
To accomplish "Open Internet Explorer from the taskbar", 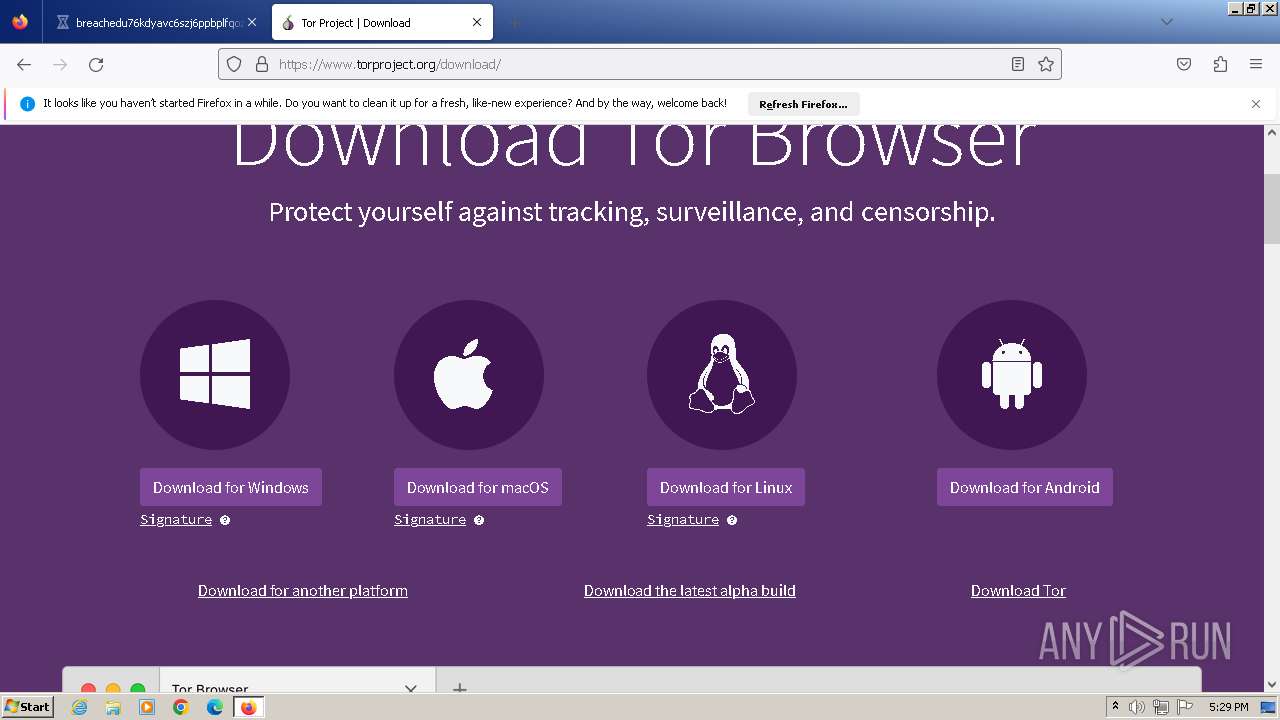I will tap(80, 707).
